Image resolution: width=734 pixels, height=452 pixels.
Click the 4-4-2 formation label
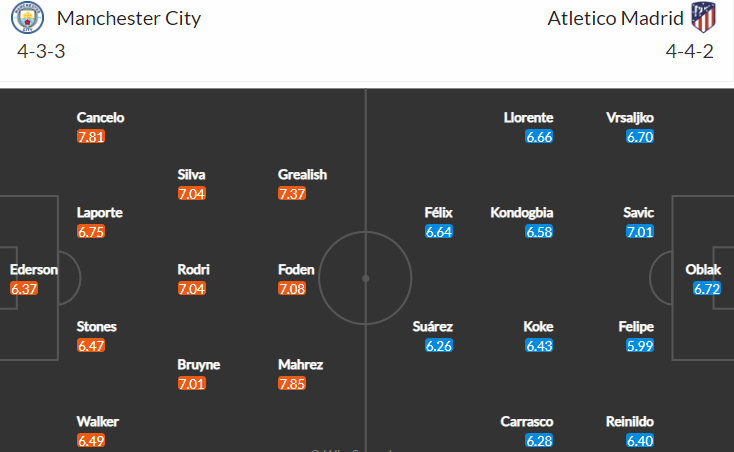tap(690, 51)
